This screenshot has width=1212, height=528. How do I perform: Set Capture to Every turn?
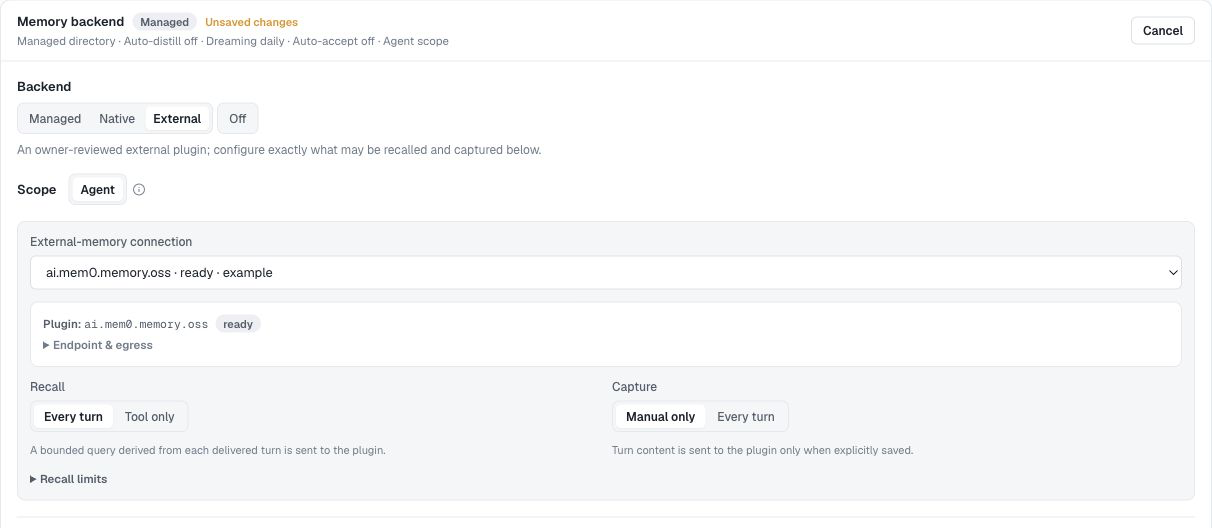pos(746,417)
